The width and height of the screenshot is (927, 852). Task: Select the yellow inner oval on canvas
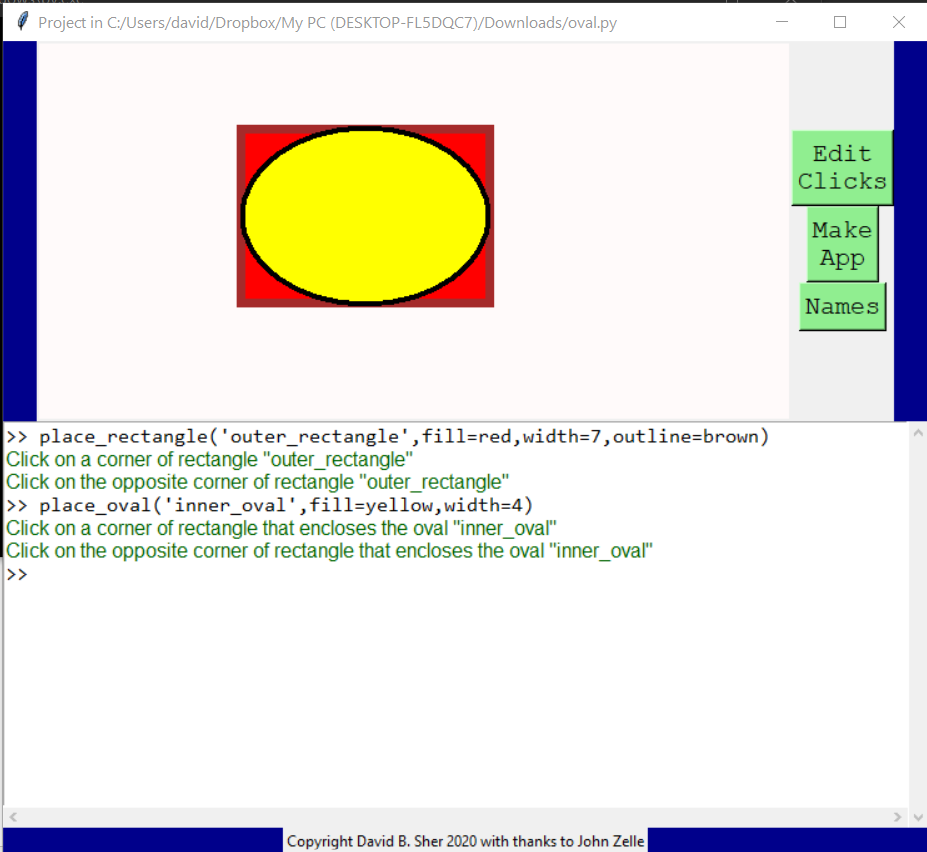click(365, 216)
